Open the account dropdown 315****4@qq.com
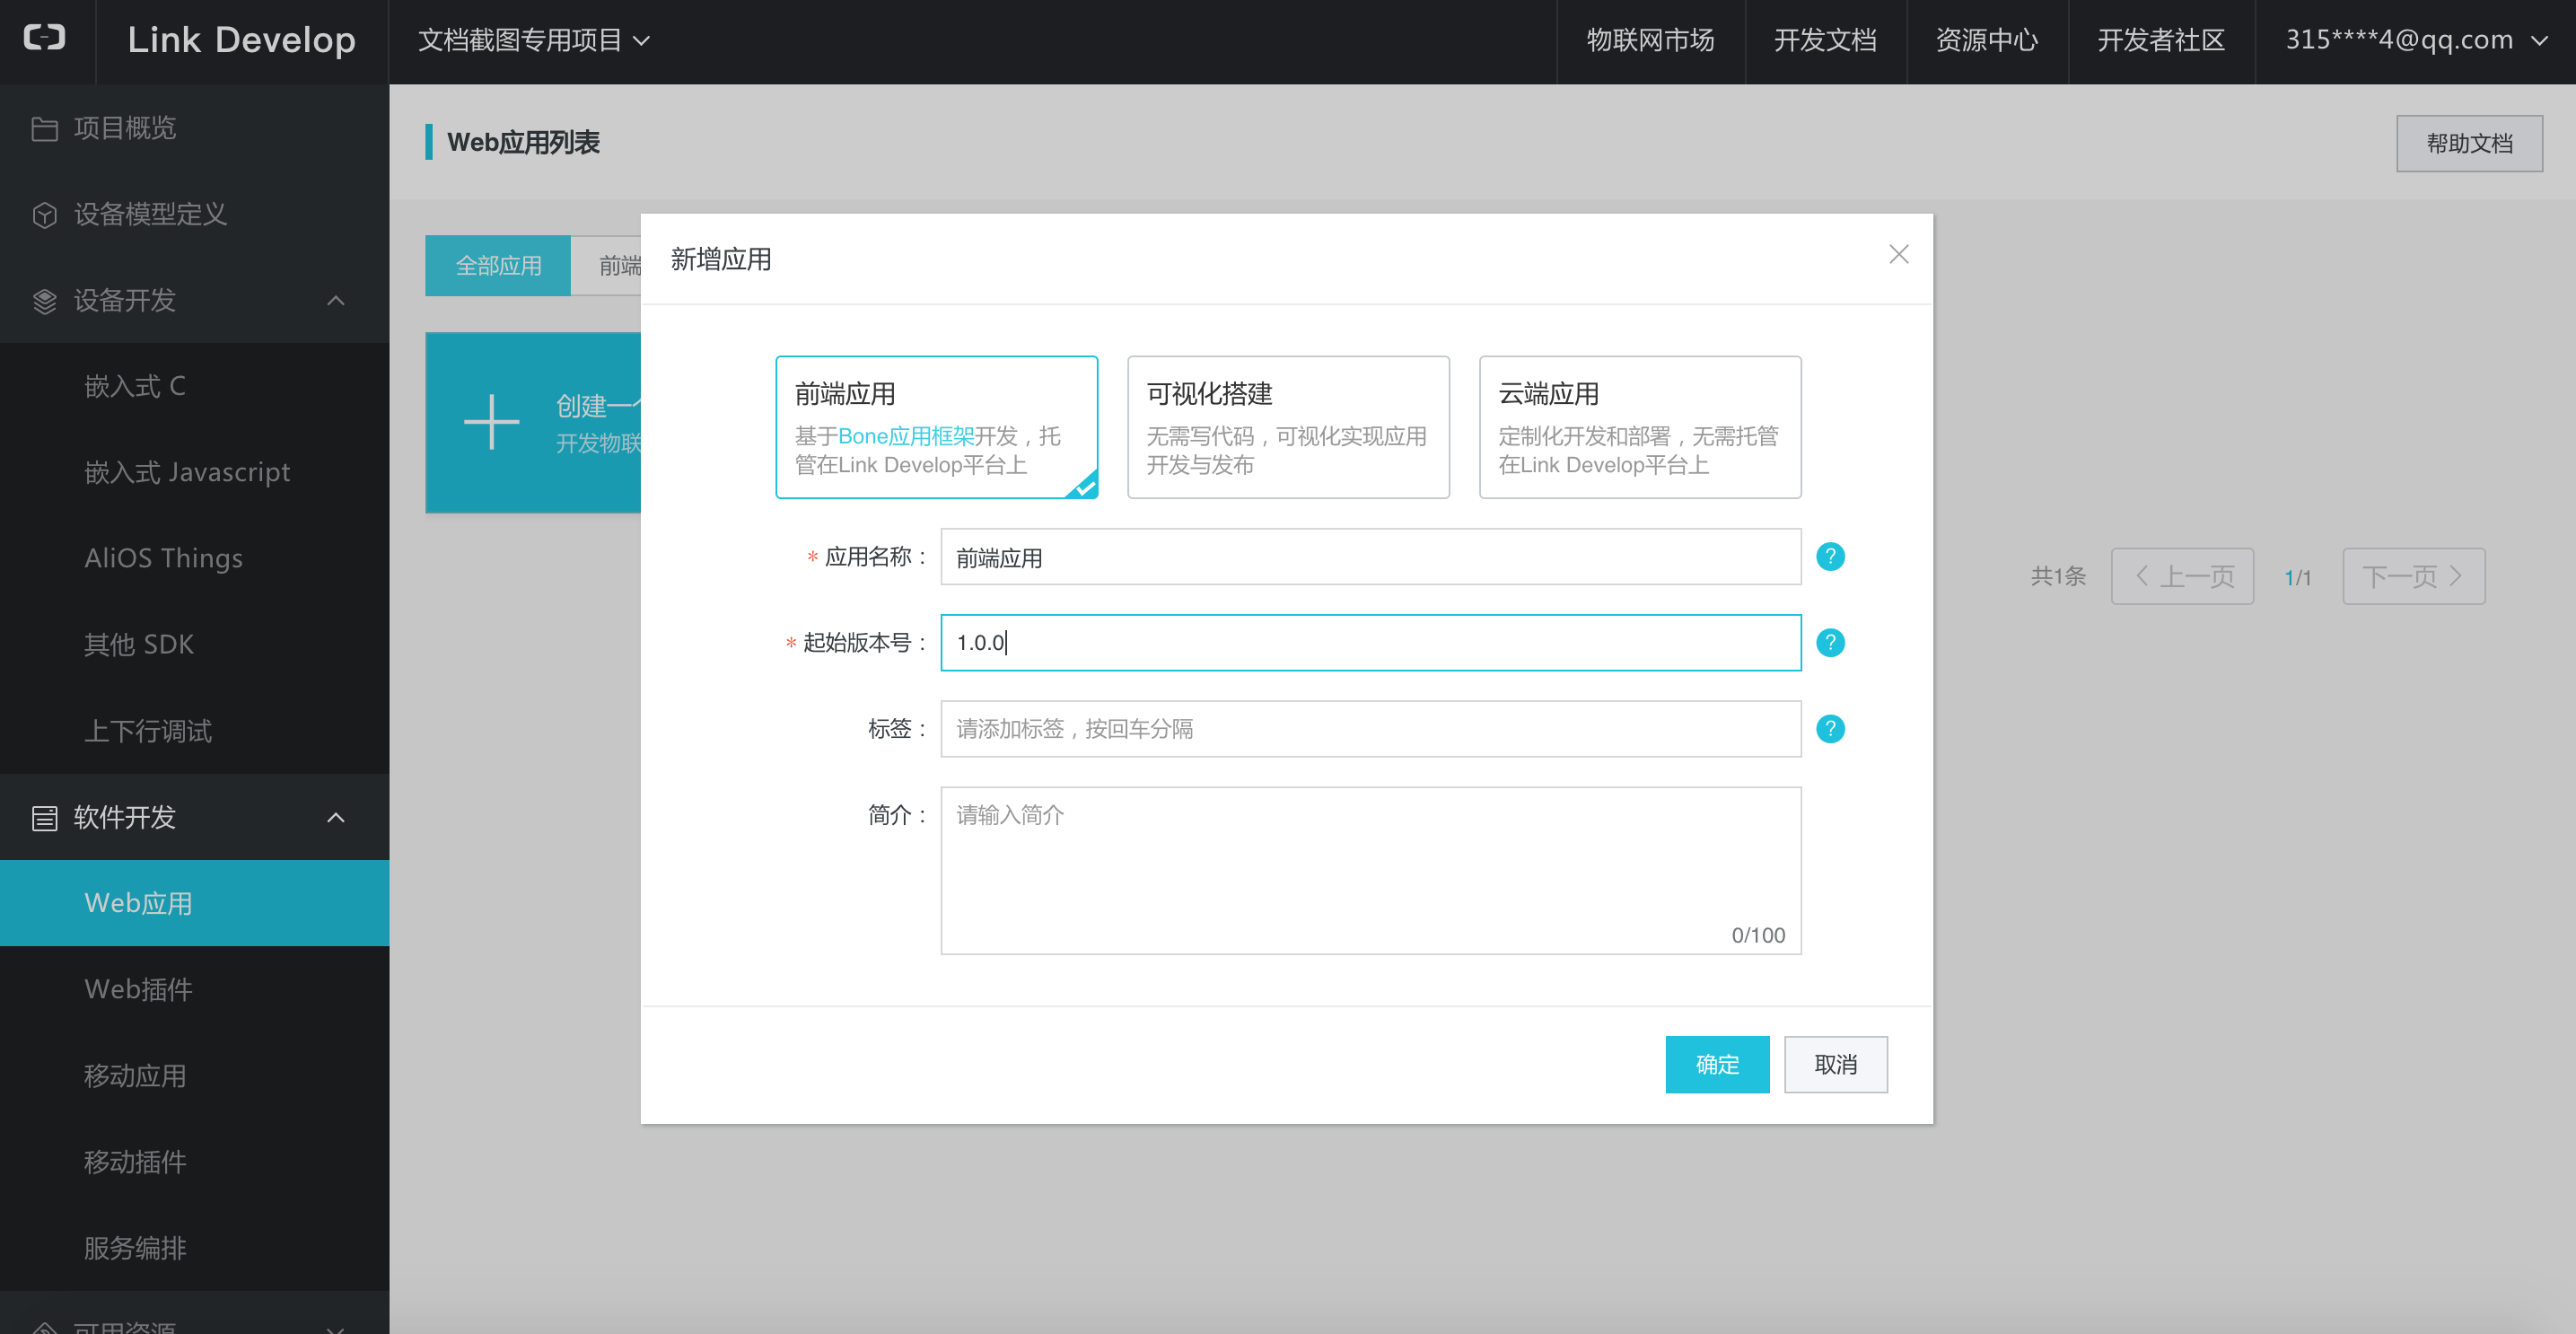Viewport: 2576px width, 1334px height. 2416,40
